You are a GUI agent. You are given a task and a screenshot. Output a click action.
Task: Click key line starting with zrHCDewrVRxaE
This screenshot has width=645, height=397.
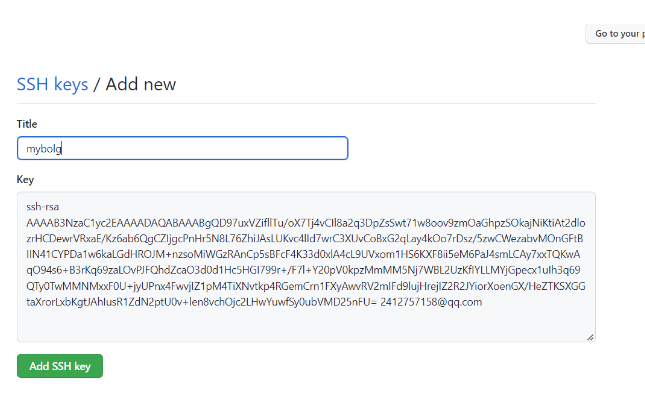click(305, 239)
